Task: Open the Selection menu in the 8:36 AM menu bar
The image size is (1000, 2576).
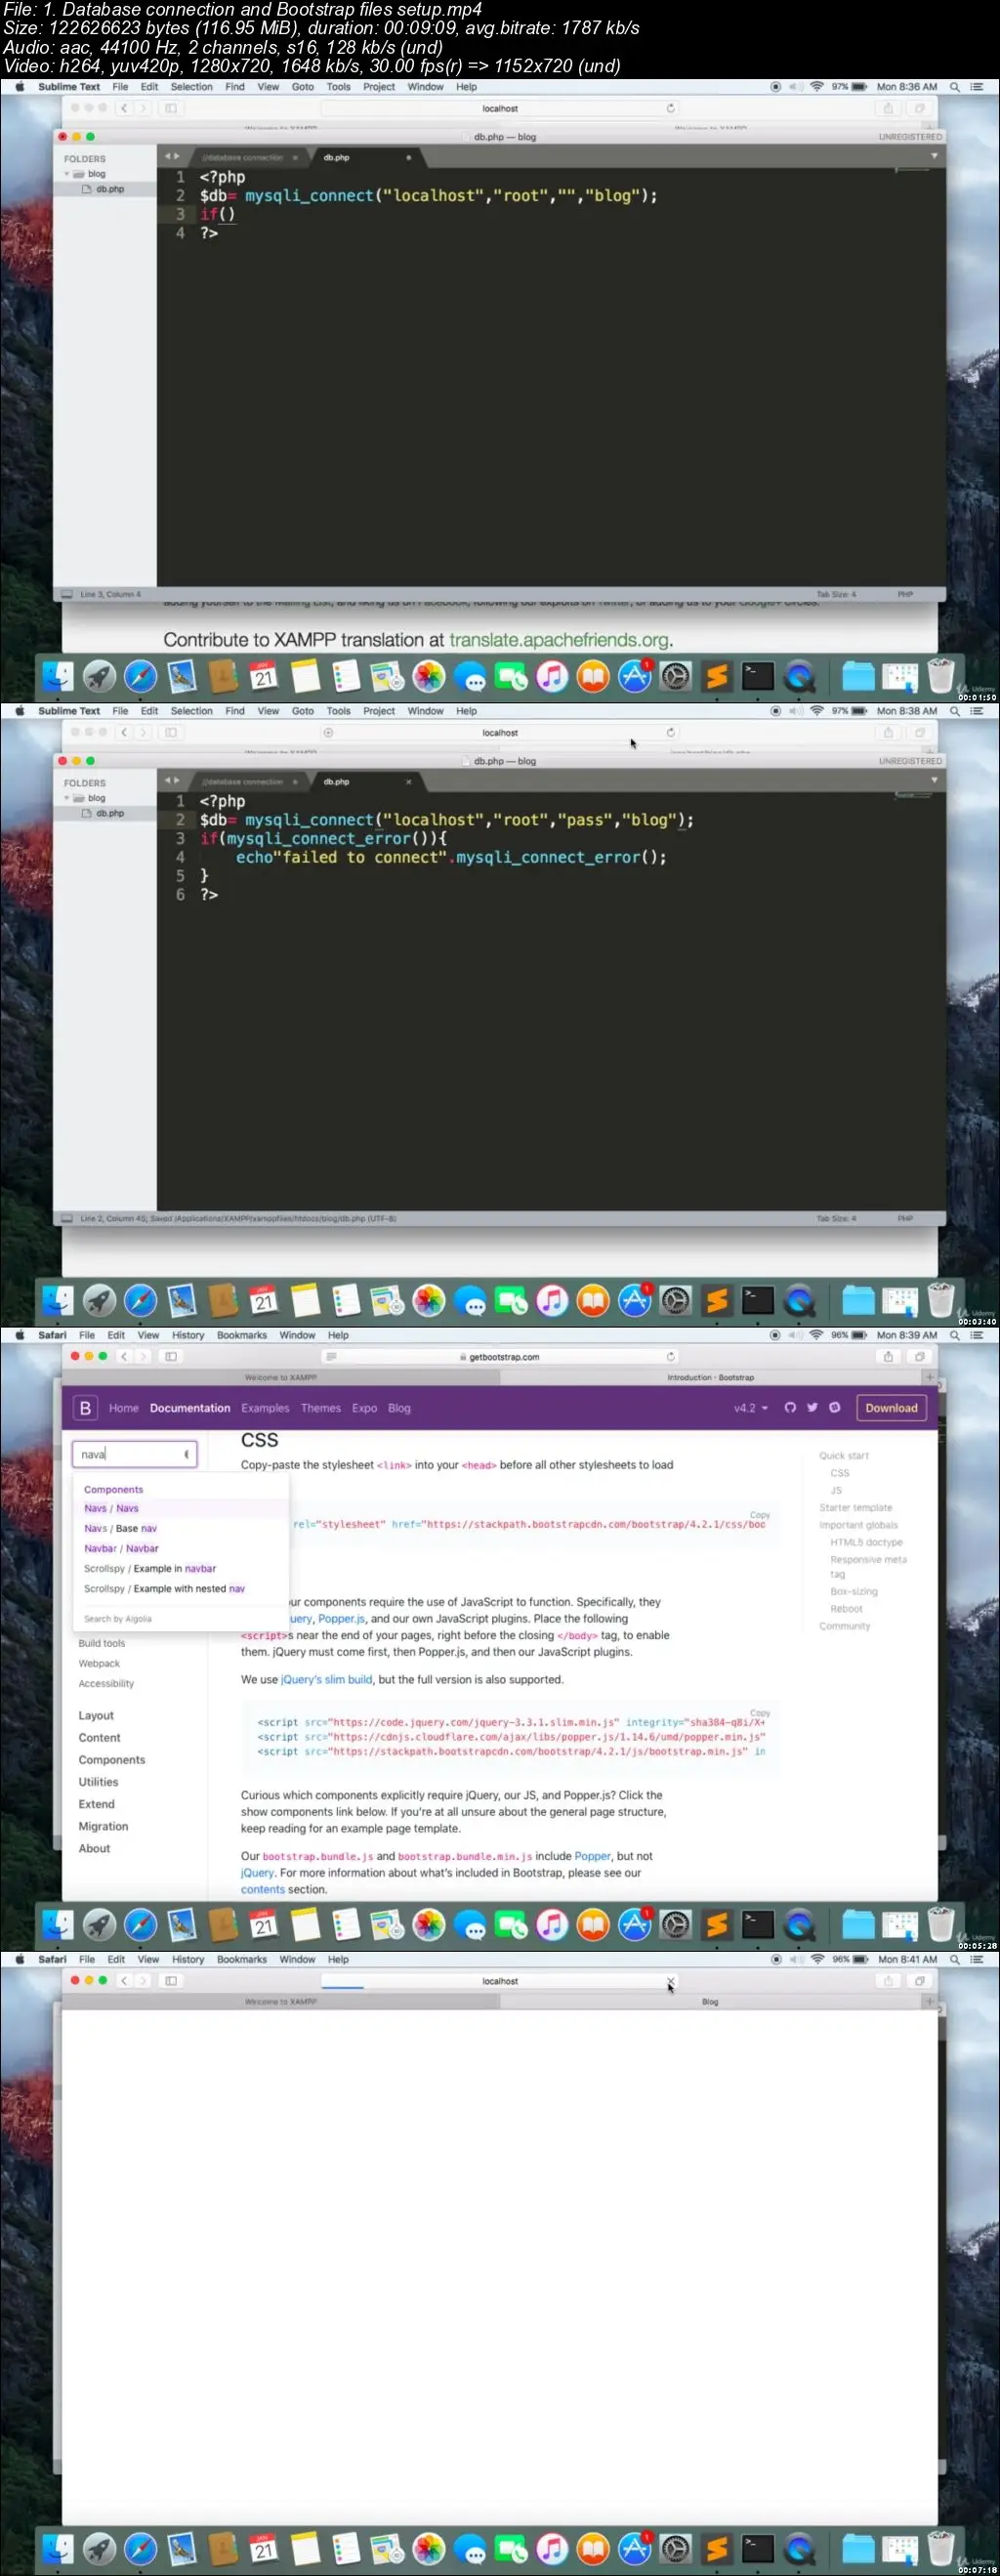Action: (191, 87)
